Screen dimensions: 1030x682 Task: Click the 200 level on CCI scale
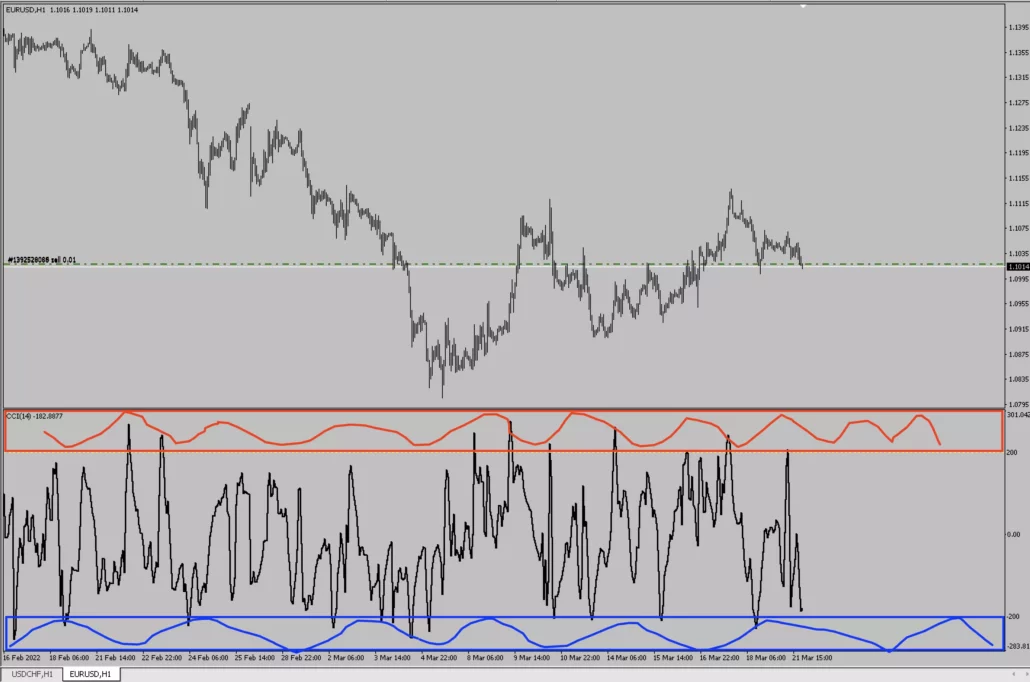tap(1012, 452)
